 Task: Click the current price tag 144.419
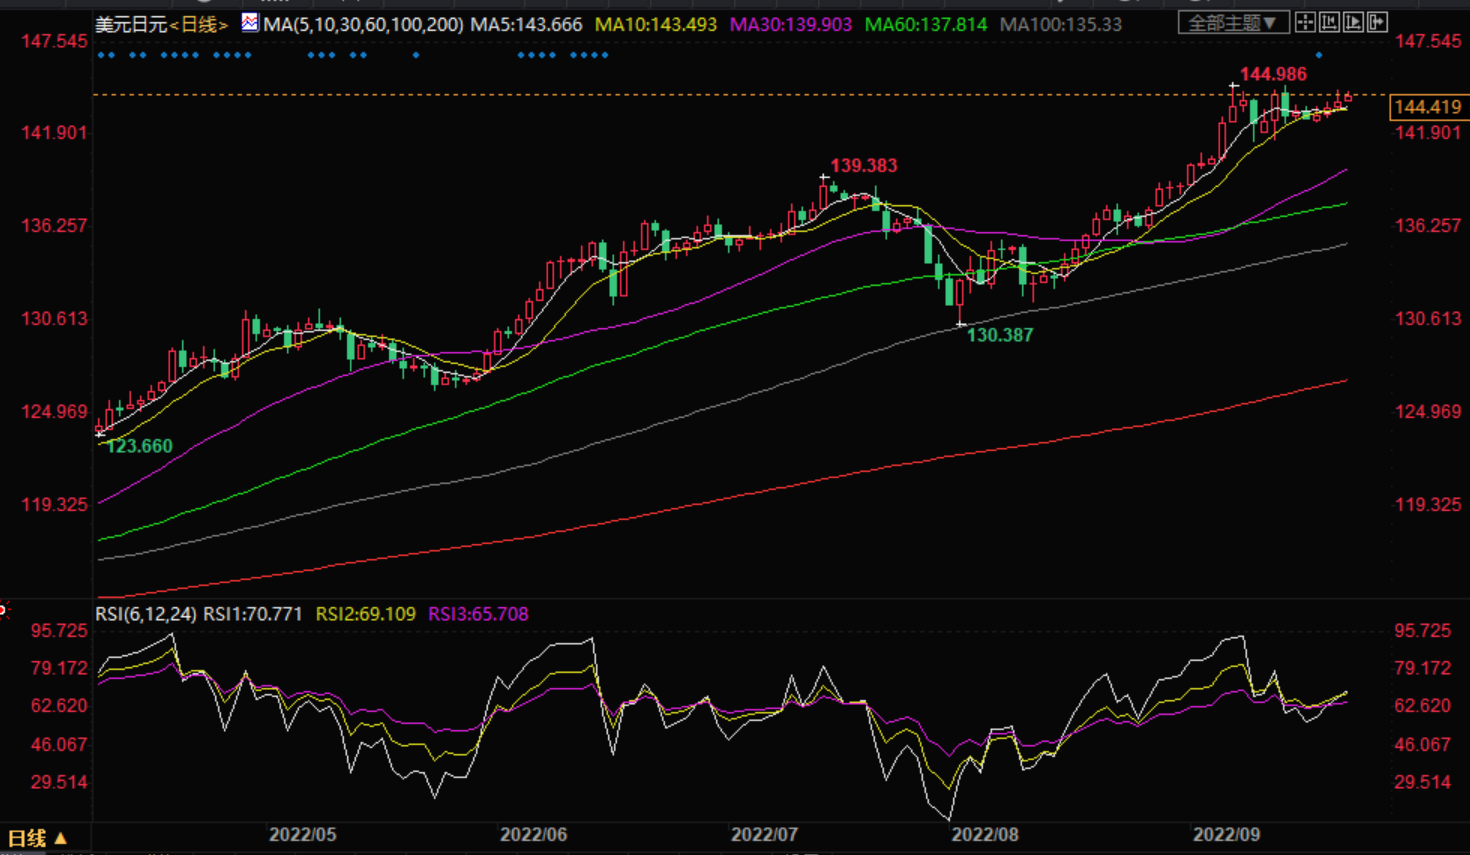click(1428, 107)
